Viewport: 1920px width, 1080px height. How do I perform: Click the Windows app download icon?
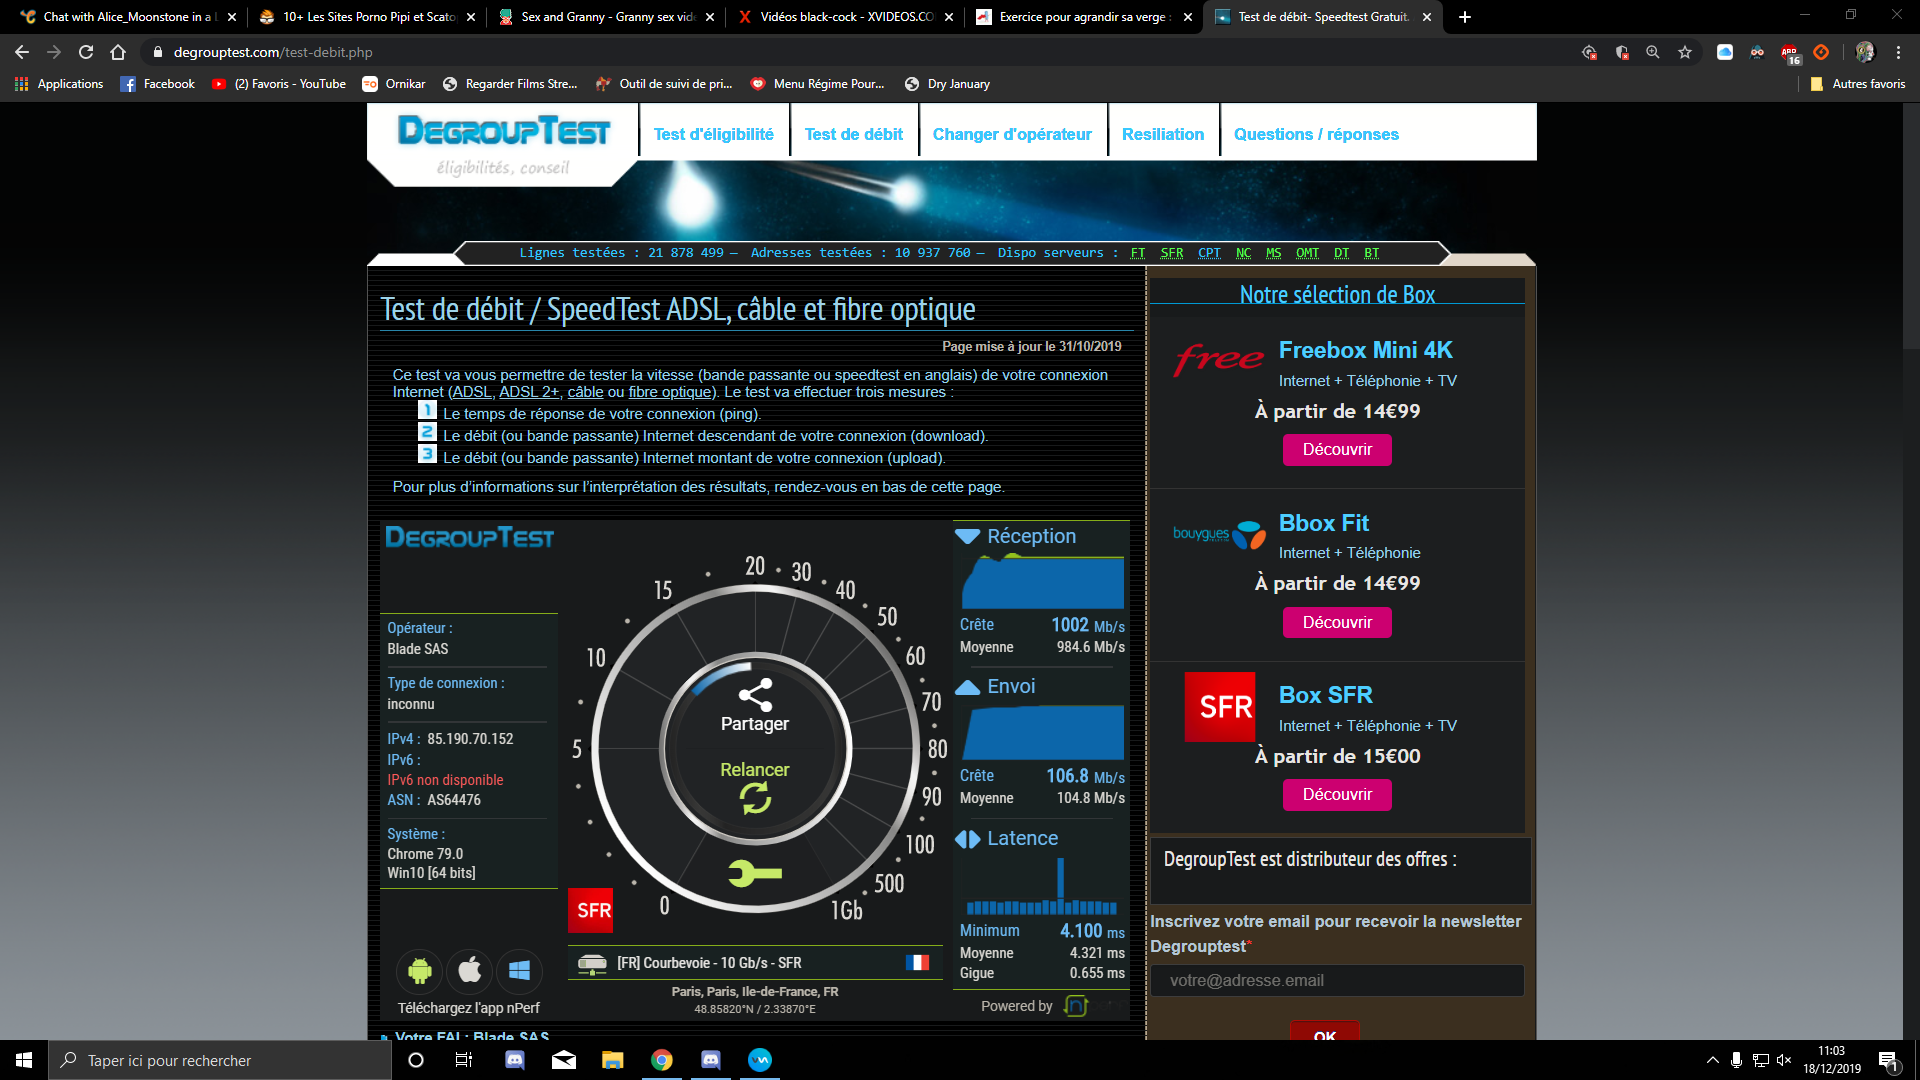[x=519, y=969]
